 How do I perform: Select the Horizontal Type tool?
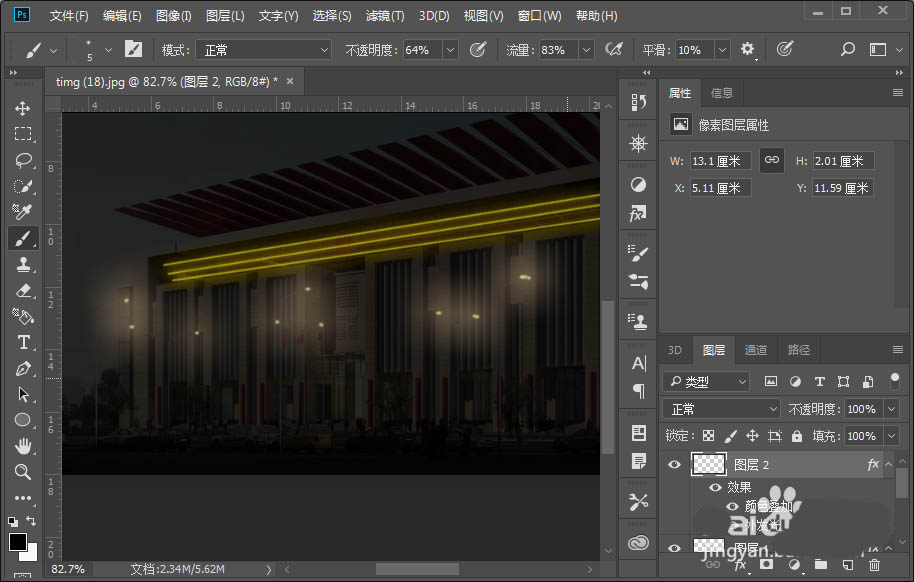click(22, 342)
